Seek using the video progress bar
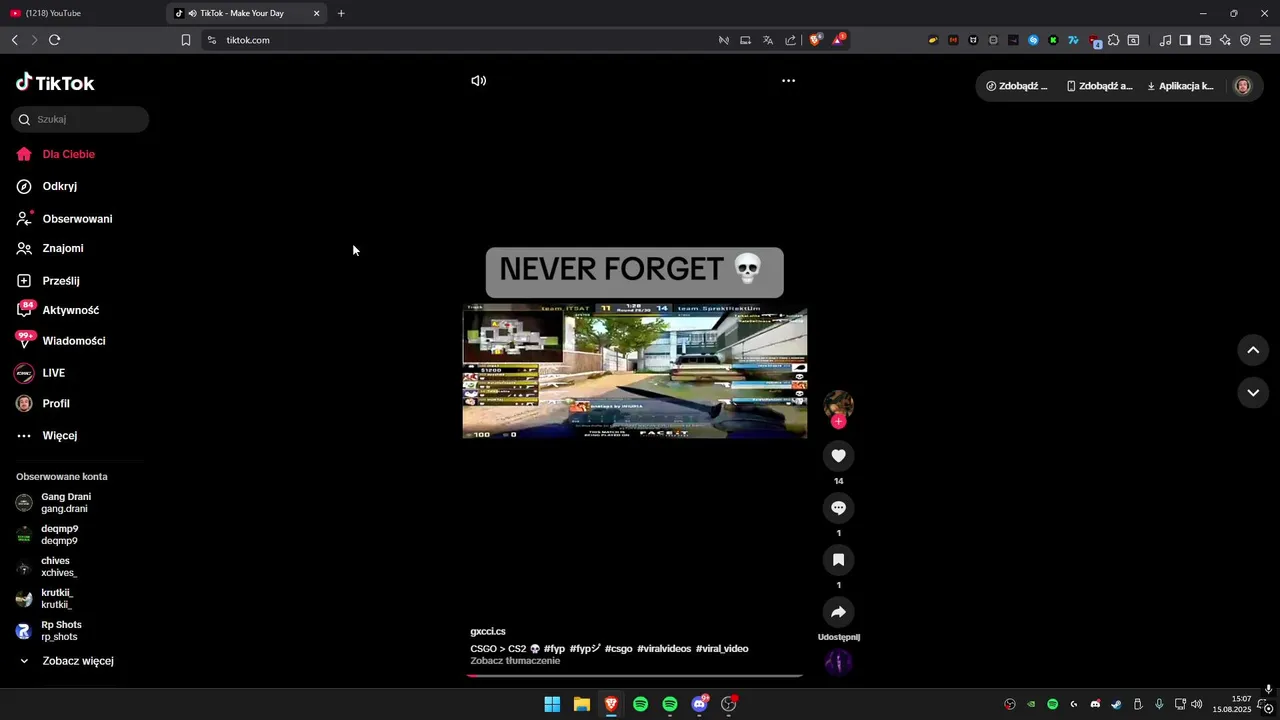Image resolution: width=1280 pixels, height=720 pixels. click(x=634, y=676)
